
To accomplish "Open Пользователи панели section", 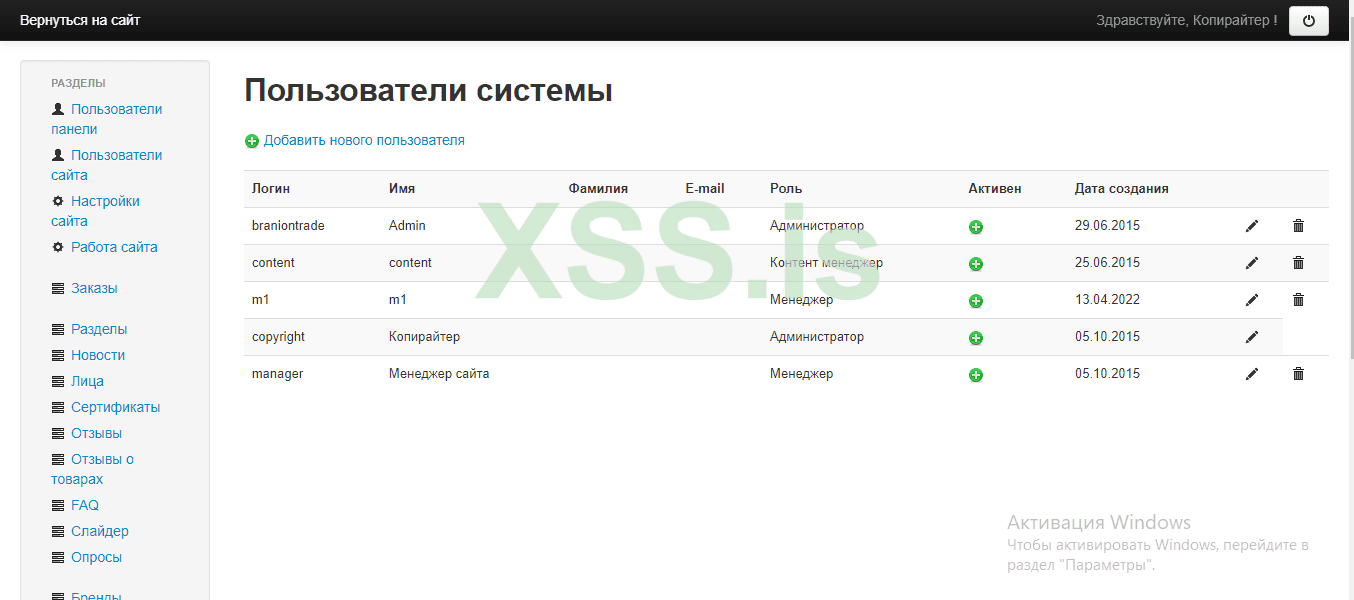I will (107, 119).
